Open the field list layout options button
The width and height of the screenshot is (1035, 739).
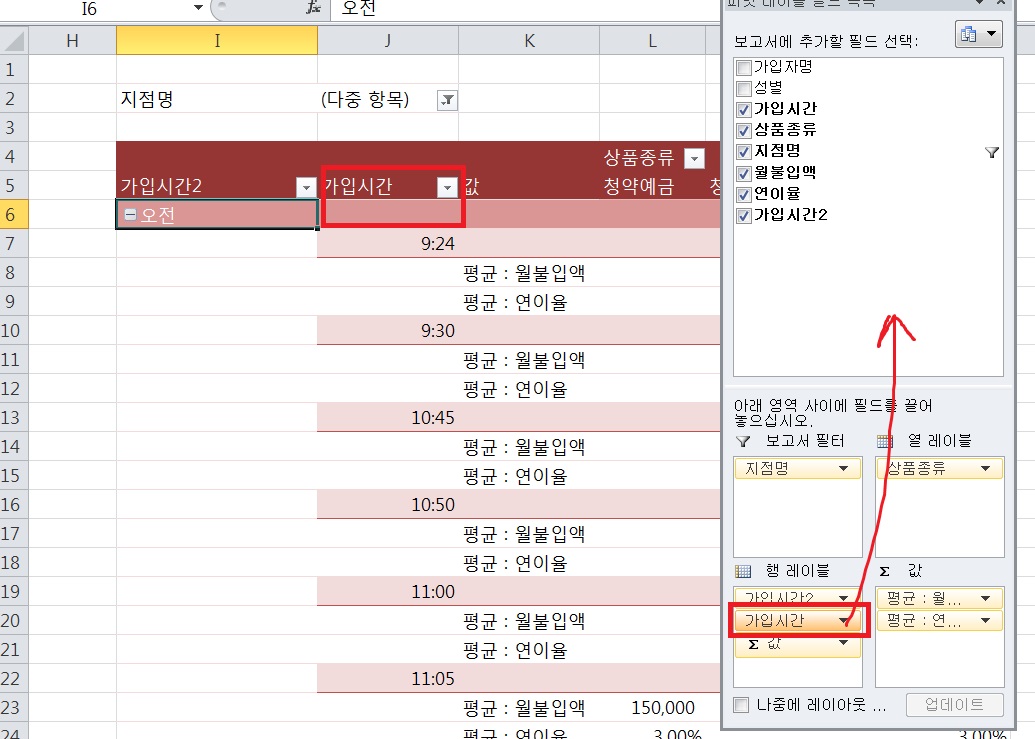click(x=979, y=34)
